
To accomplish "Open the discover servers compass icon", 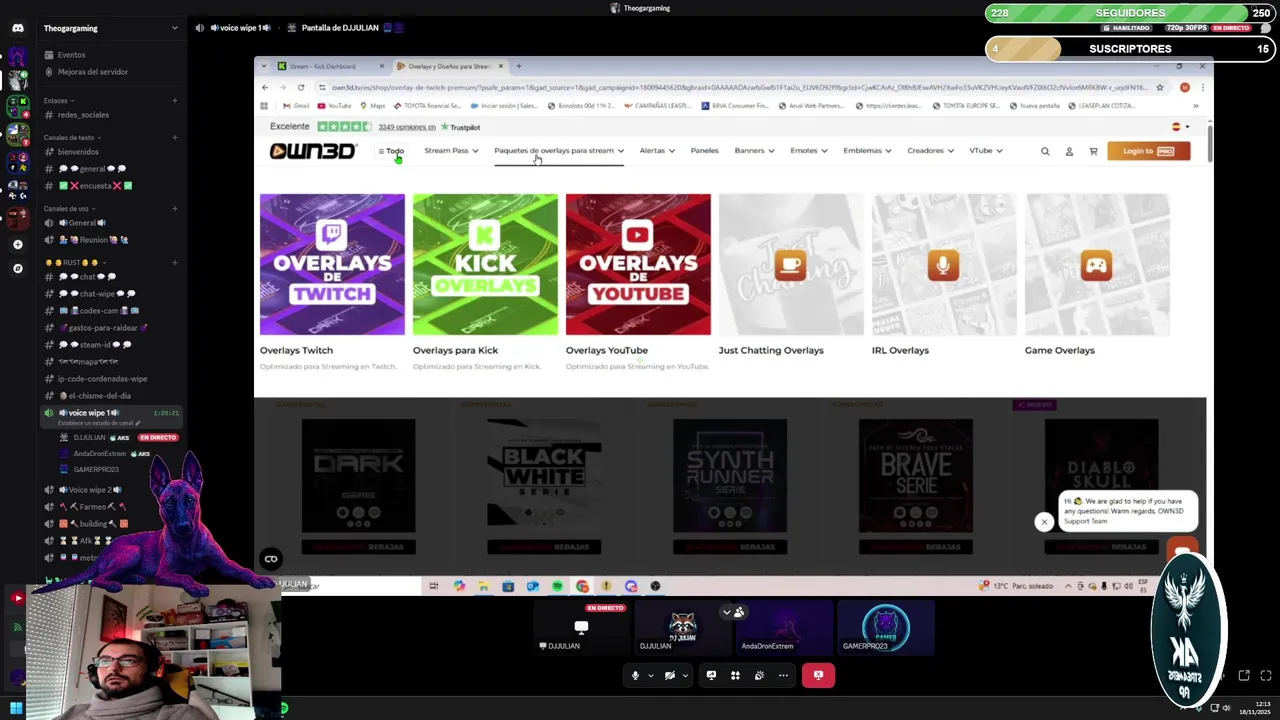I will (17, 268).
